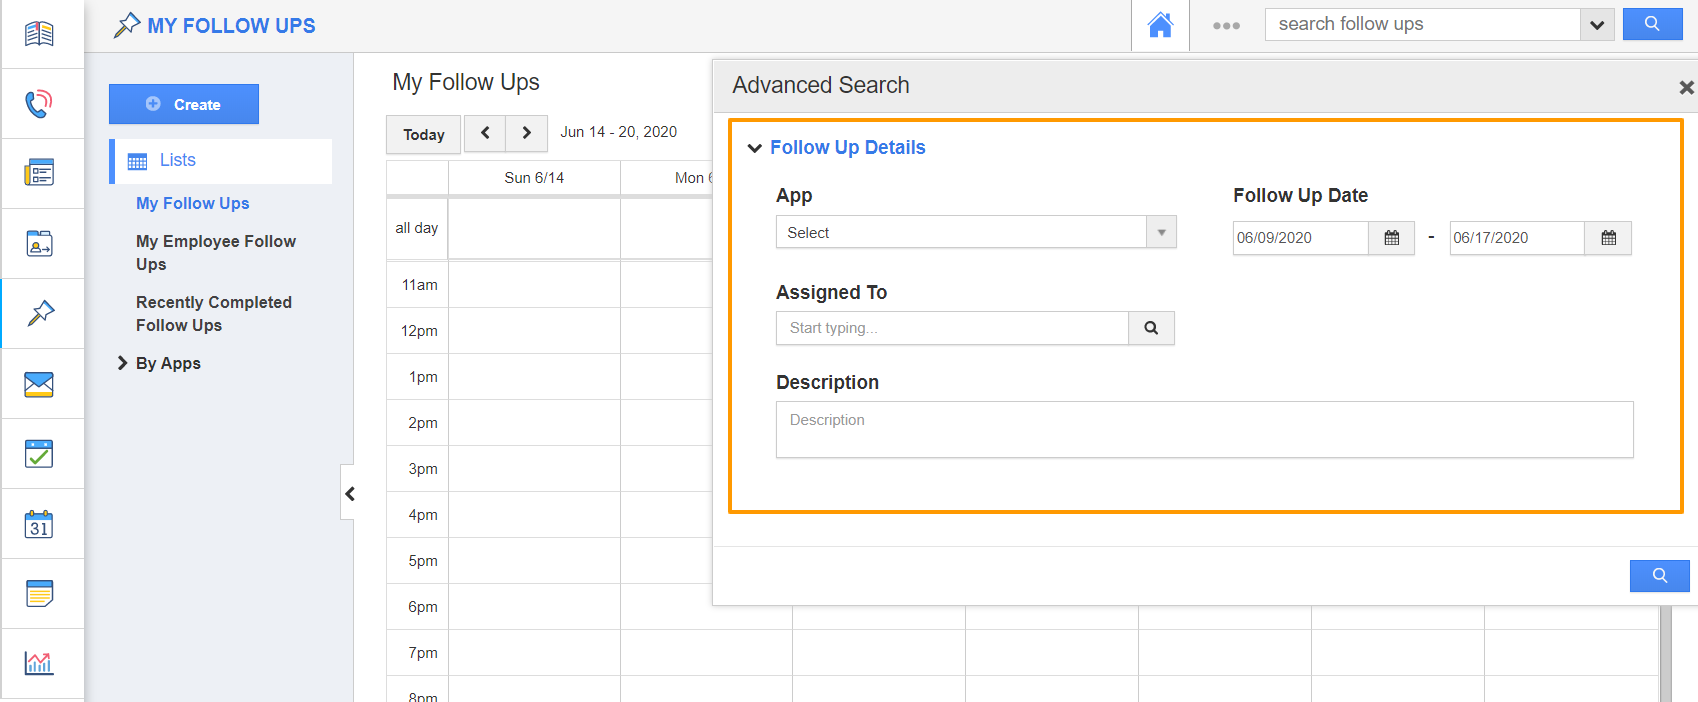
Task: Expand the App Select dropdown
Action: [x=1161, y=232]
